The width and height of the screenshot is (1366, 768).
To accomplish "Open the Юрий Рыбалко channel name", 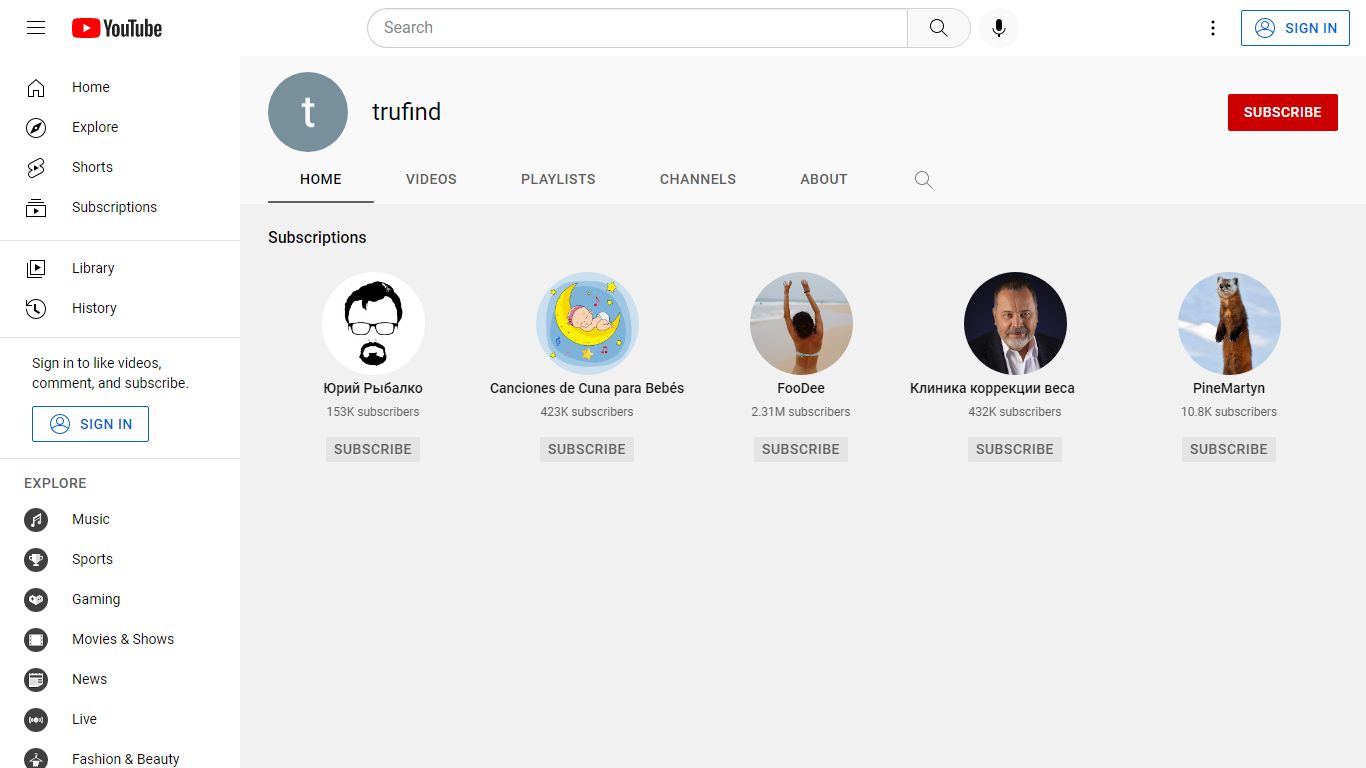I will click(373, 388).
